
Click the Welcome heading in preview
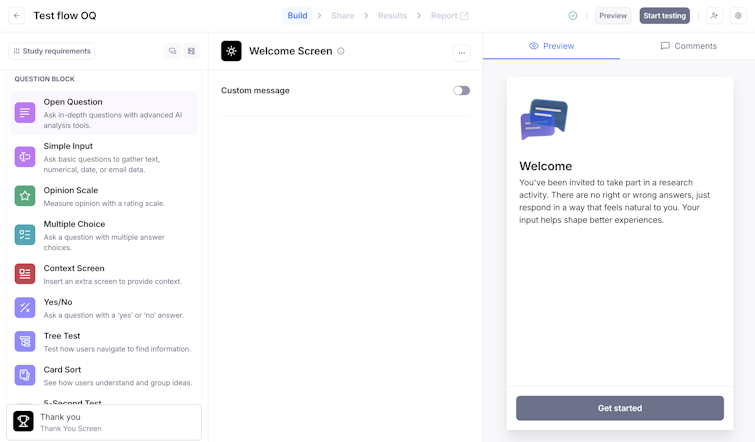[546, 166]
